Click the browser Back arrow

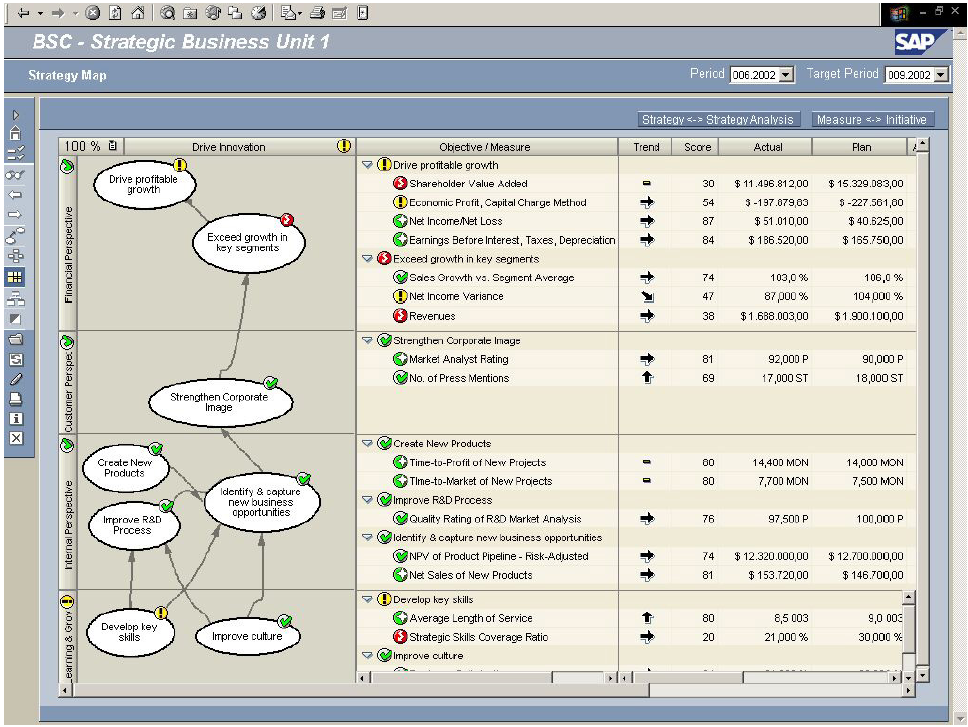click(x=23, y=13)
